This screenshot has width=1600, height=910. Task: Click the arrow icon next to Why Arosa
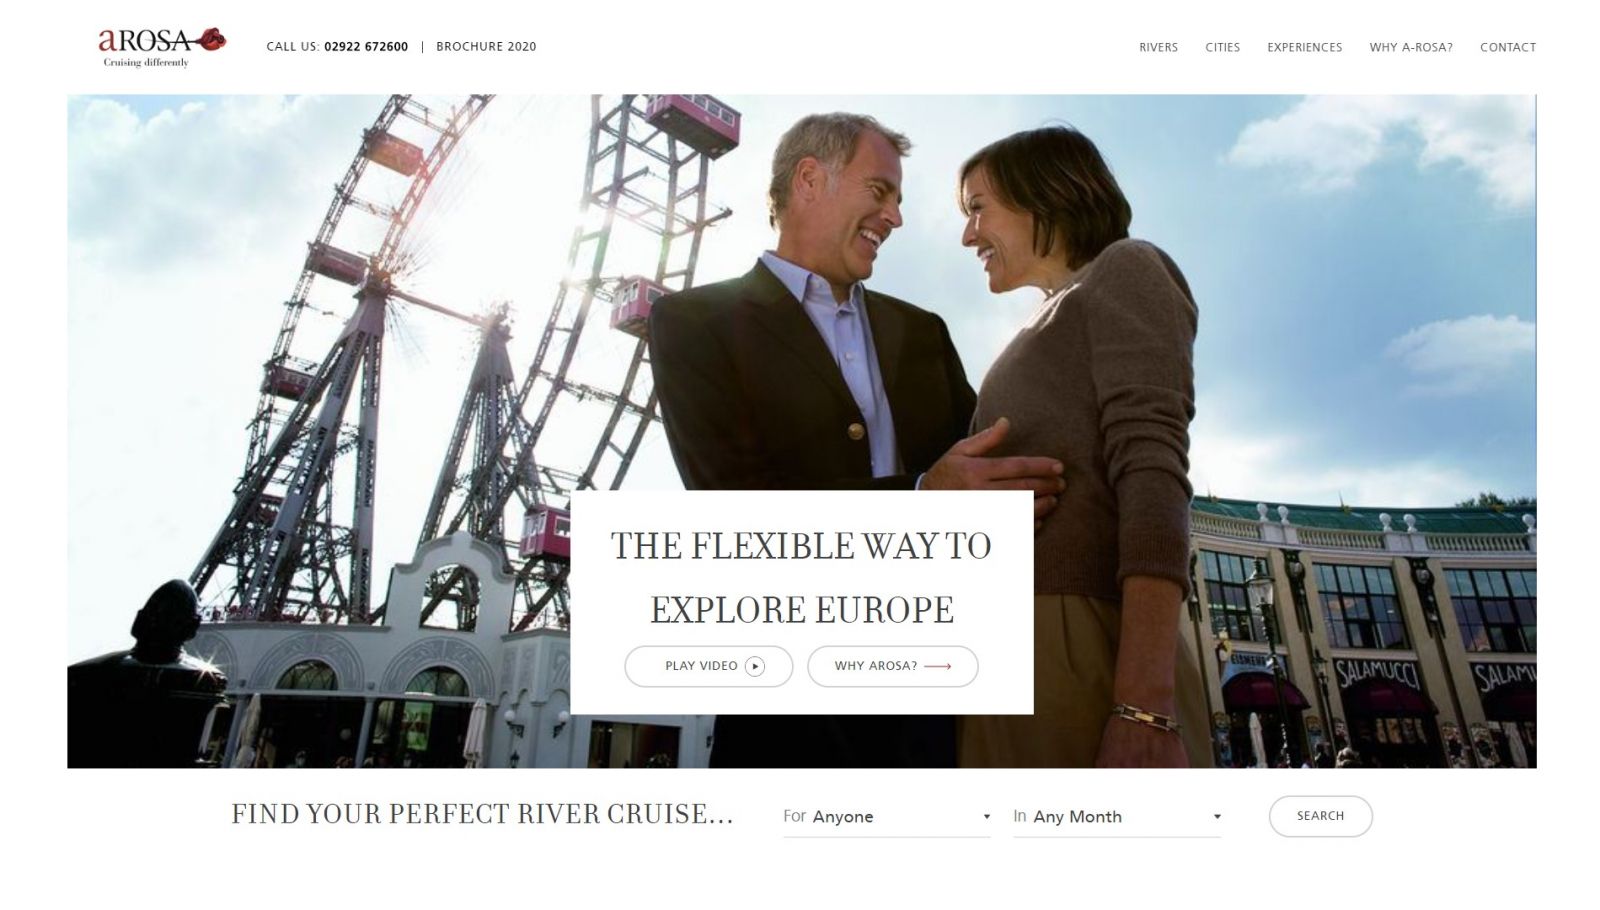pyautogui.click(x=937, y=666)
